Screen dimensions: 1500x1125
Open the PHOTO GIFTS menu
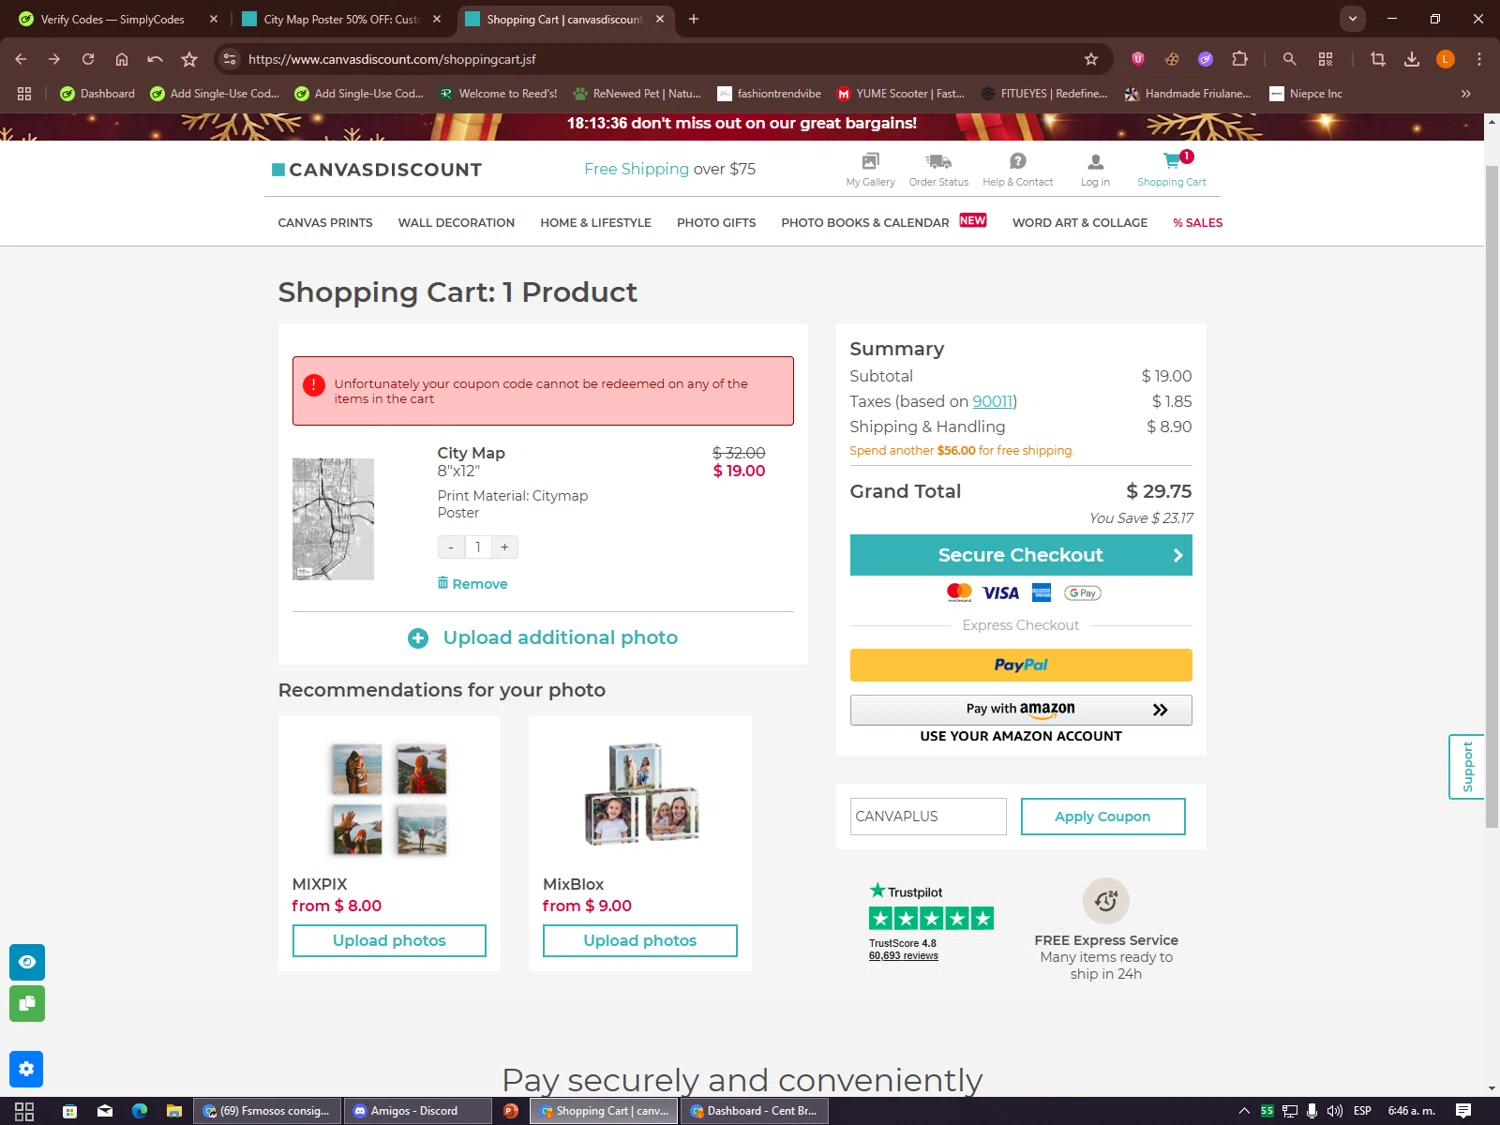[716, 223]
